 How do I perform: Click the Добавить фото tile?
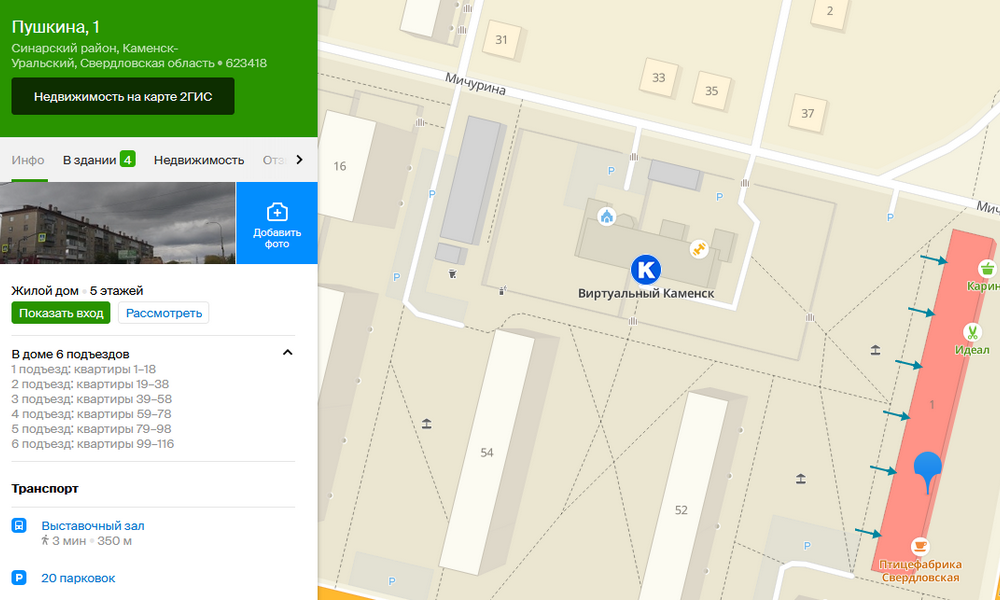277,223
